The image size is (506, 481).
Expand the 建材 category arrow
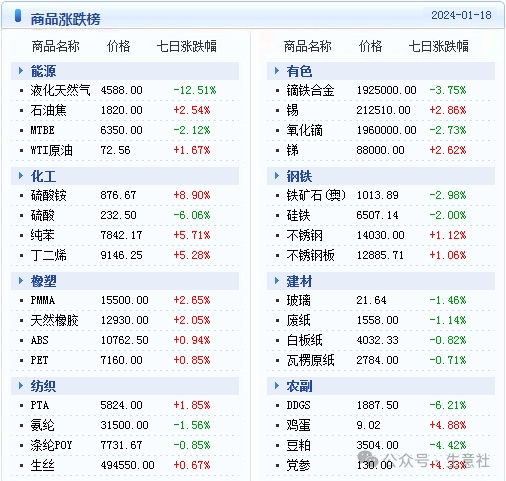277,281
